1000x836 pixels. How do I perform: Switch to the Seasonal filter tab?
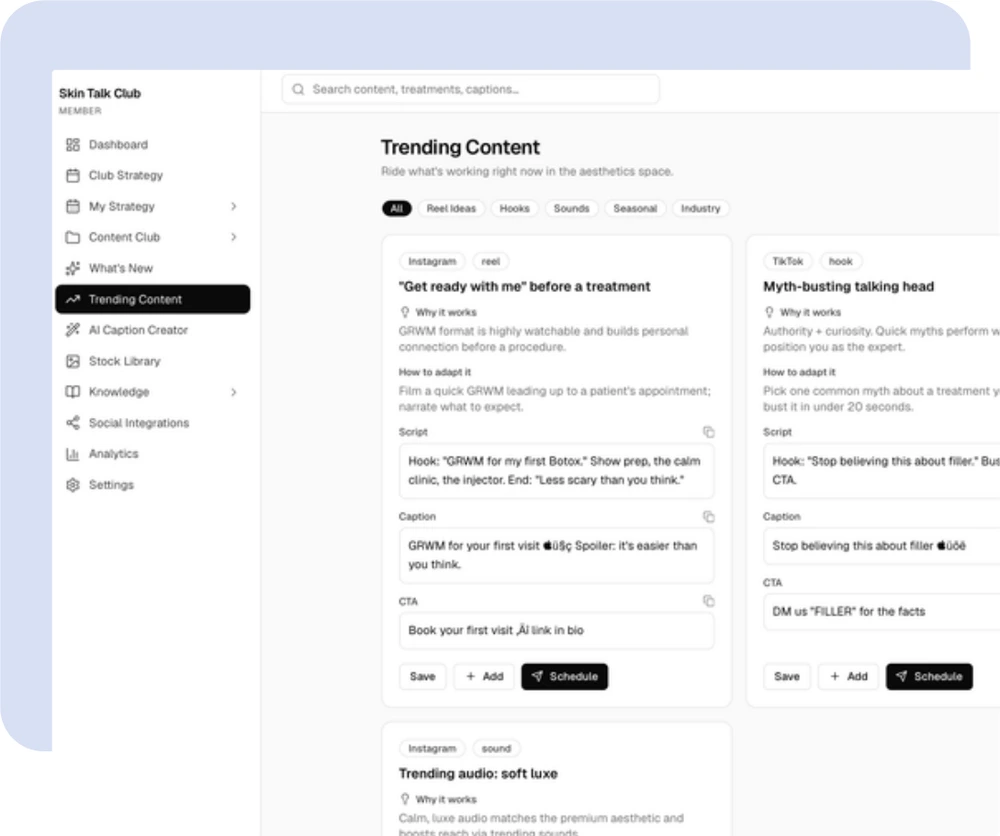(635, 209)
